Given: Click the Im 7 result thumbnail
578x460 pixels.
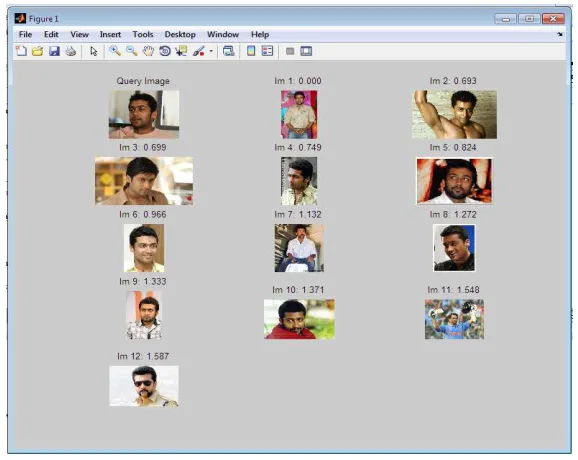Looking at the screenshot, I should click(299, 248).
